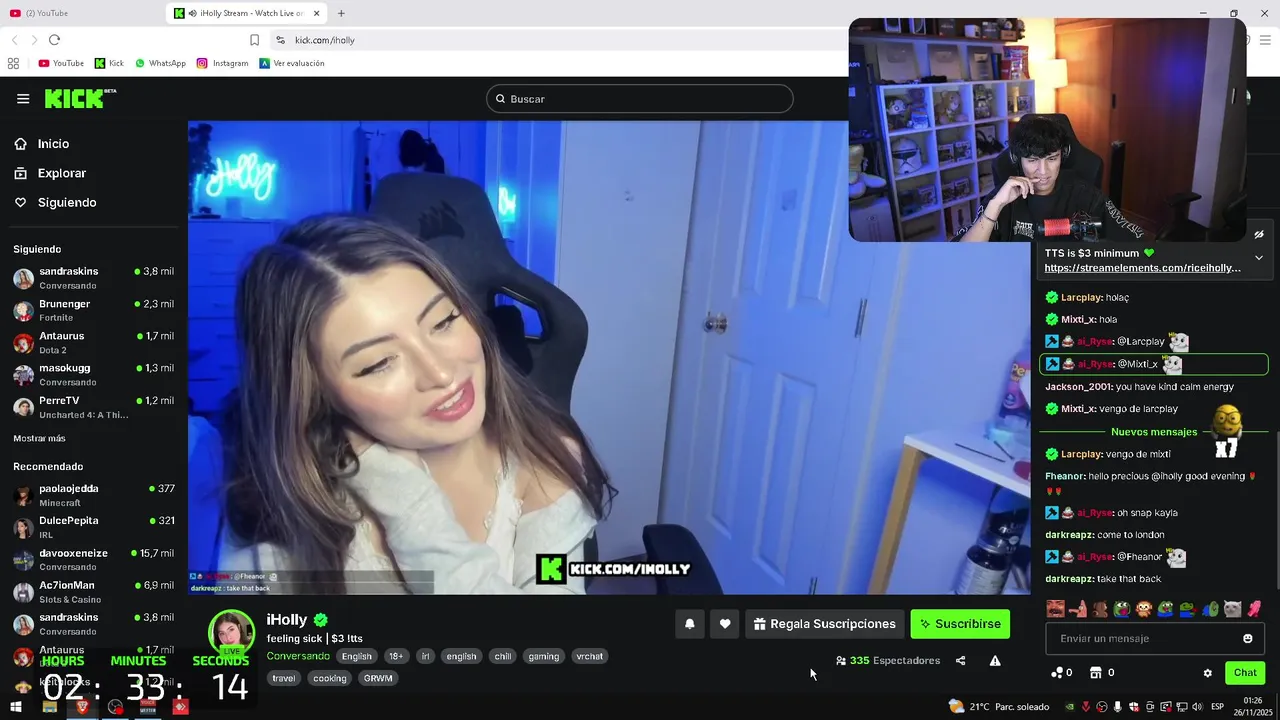The image size is (1280, 720).
Task: Insert the monkey emote into chat
Action: pos(1144,609)
